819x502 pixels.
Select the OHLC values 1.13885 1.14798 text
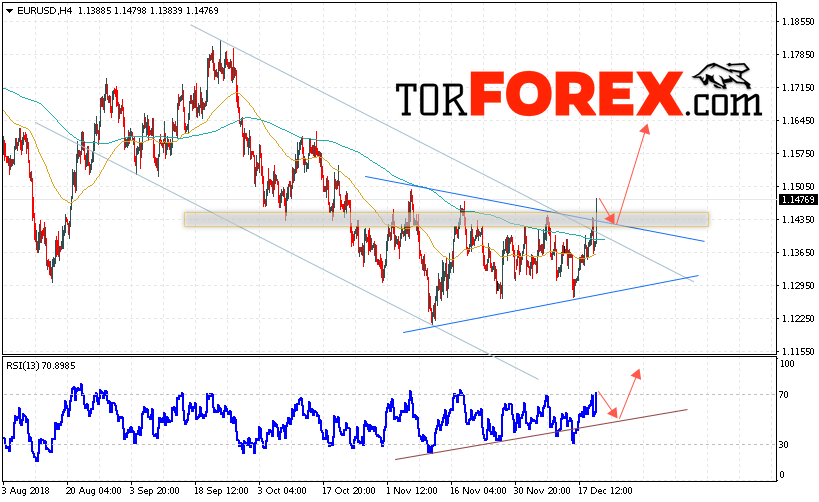tap(113, 10)
